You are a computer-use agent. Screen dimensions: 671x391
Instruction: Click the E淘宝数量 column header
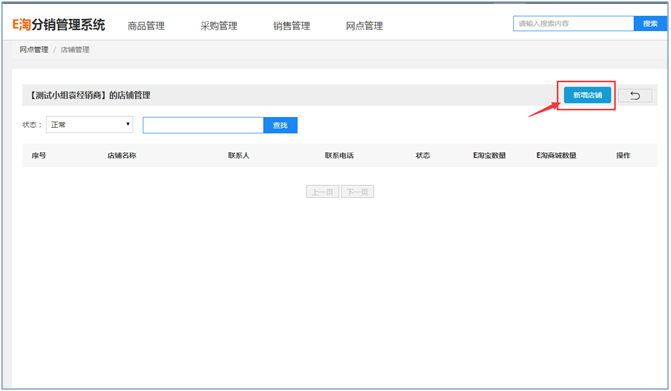489,155
